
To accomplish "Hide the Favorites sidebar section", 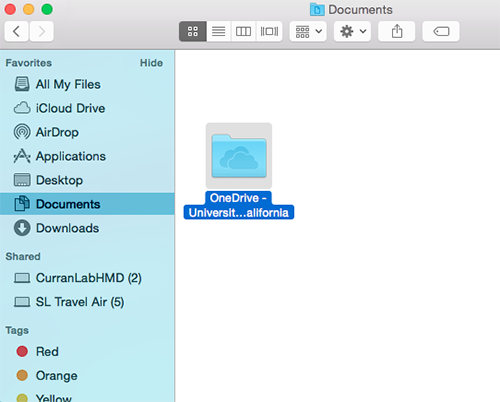I will point(151,63).
